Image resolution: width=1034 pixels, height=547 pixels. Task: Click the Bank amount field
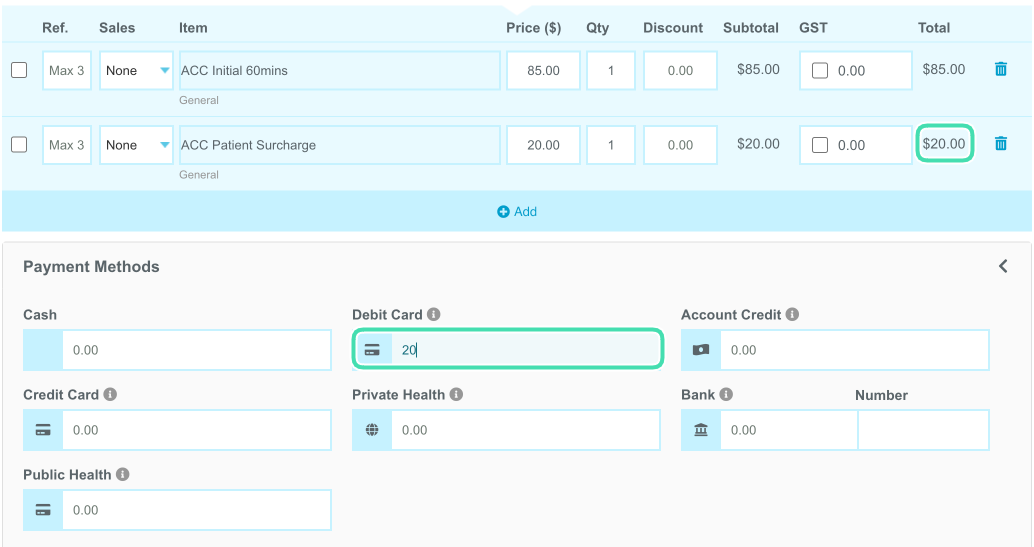click(x=789, y=430)
